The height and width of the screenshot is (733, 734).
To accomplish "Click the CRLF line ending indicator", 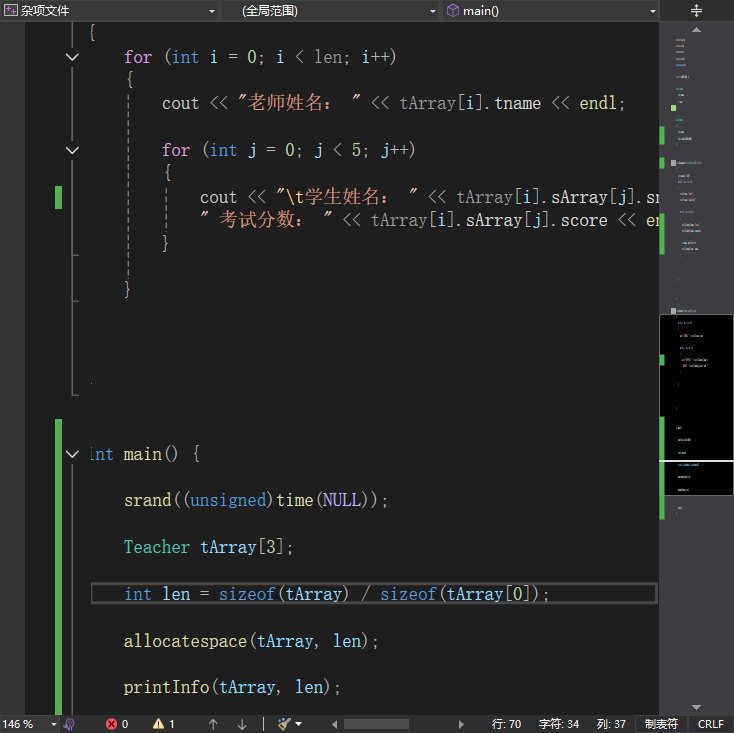I will tap(711, 724).
